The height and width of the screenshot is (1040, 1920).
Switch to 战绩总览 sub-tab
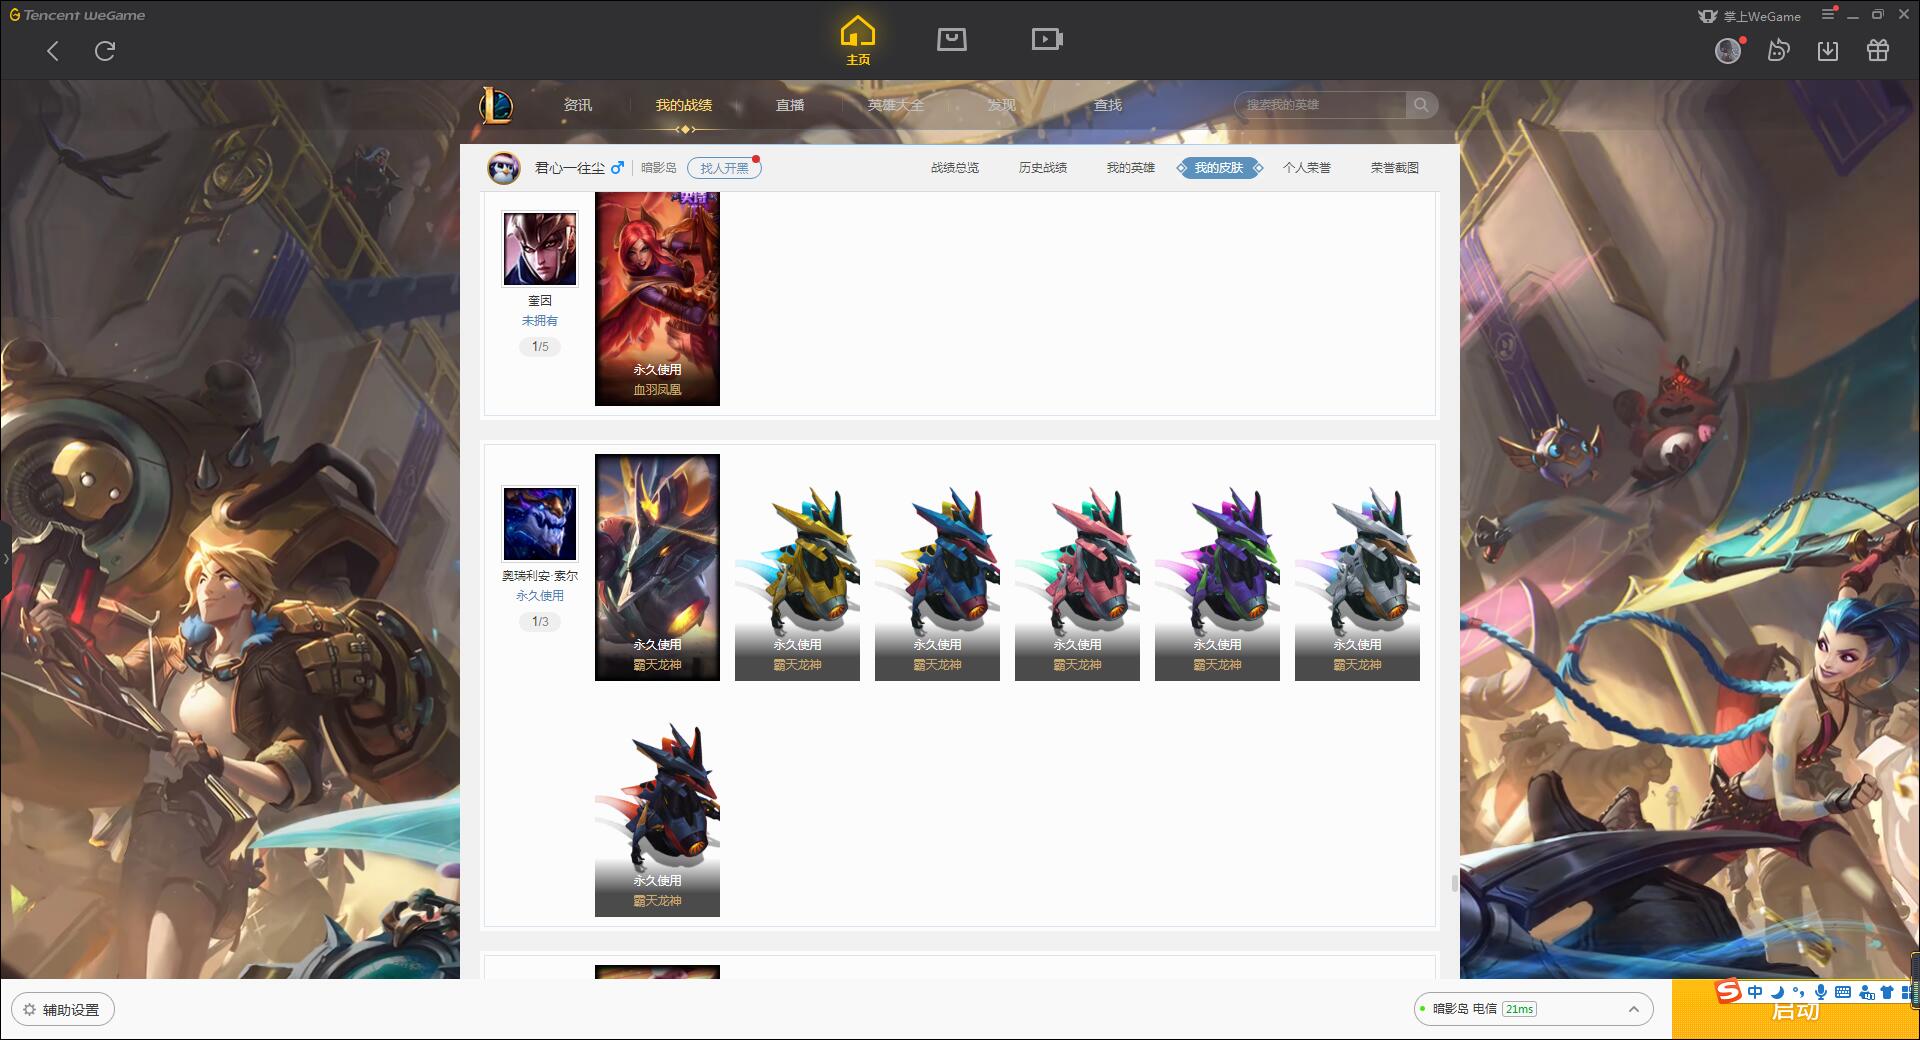[x=955, y=168]
